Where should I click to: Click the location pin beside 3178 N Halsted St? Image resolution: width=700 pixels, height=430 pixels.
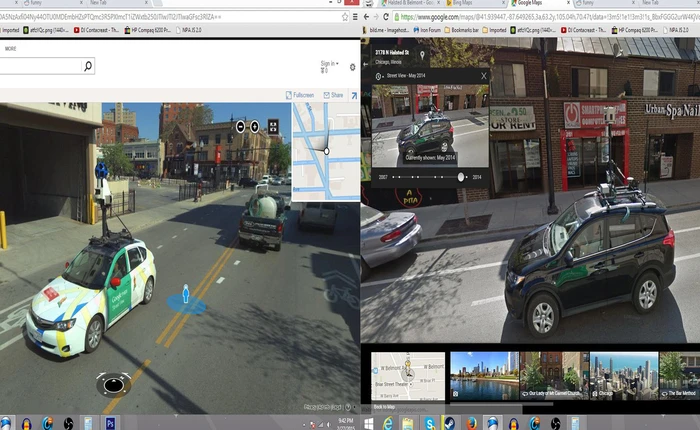tap(422, 55)
